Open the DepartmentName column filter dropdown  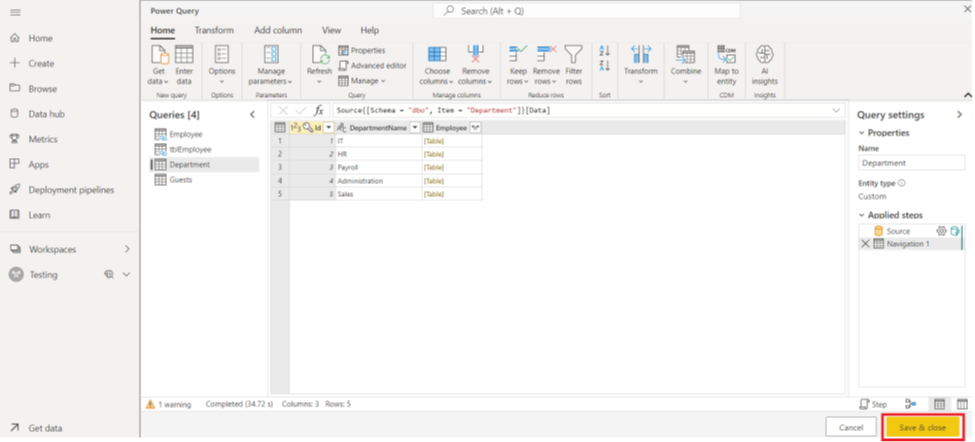coord(415,127)
